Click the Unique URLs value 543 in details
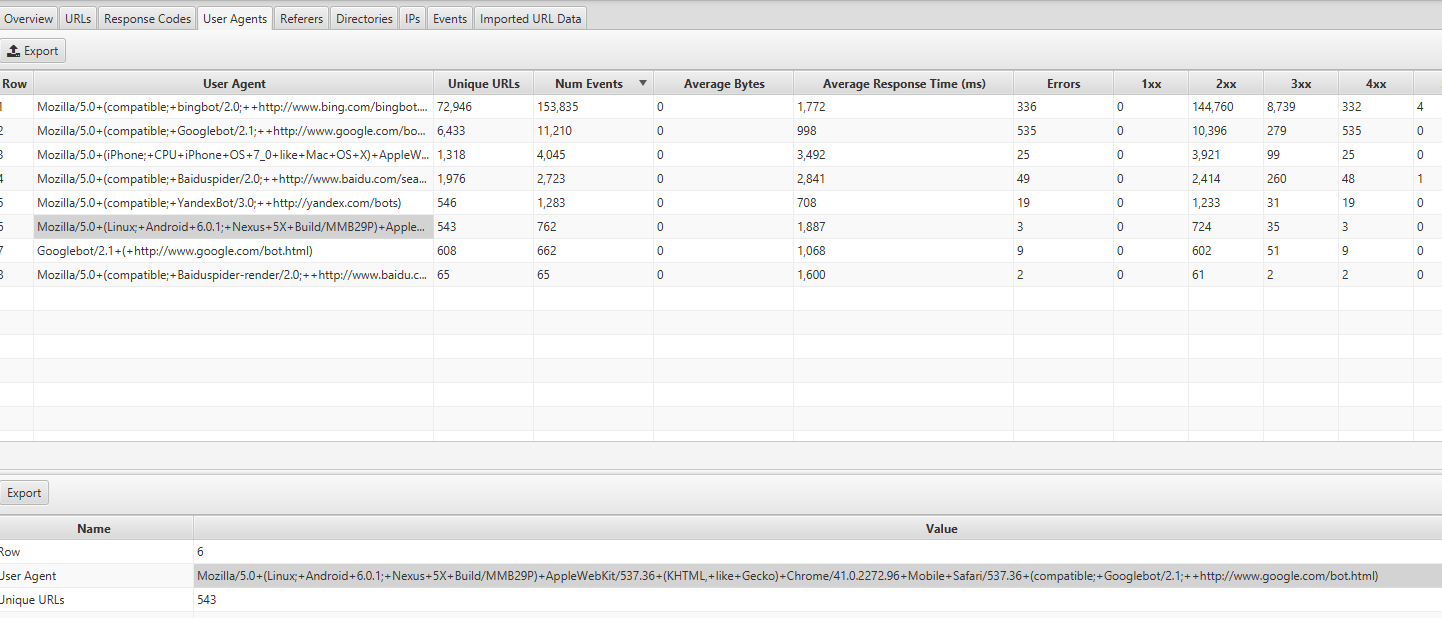 coord(817,600)
